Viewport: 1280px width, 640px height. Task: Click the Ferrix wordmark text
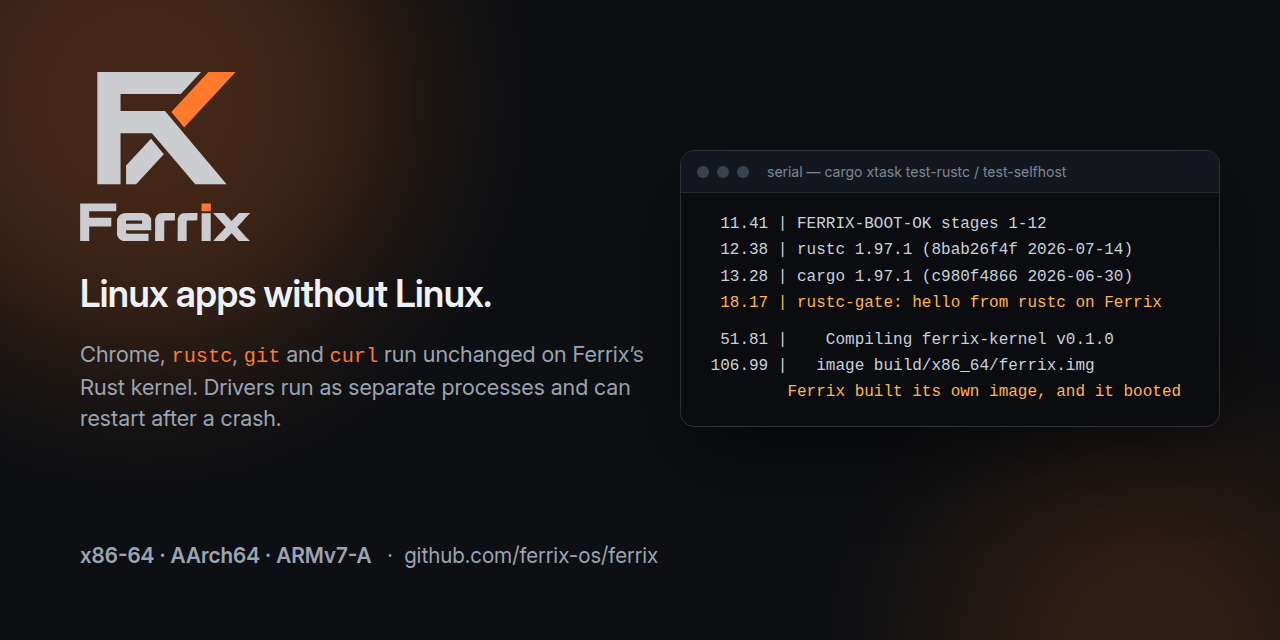coord(165,222)
